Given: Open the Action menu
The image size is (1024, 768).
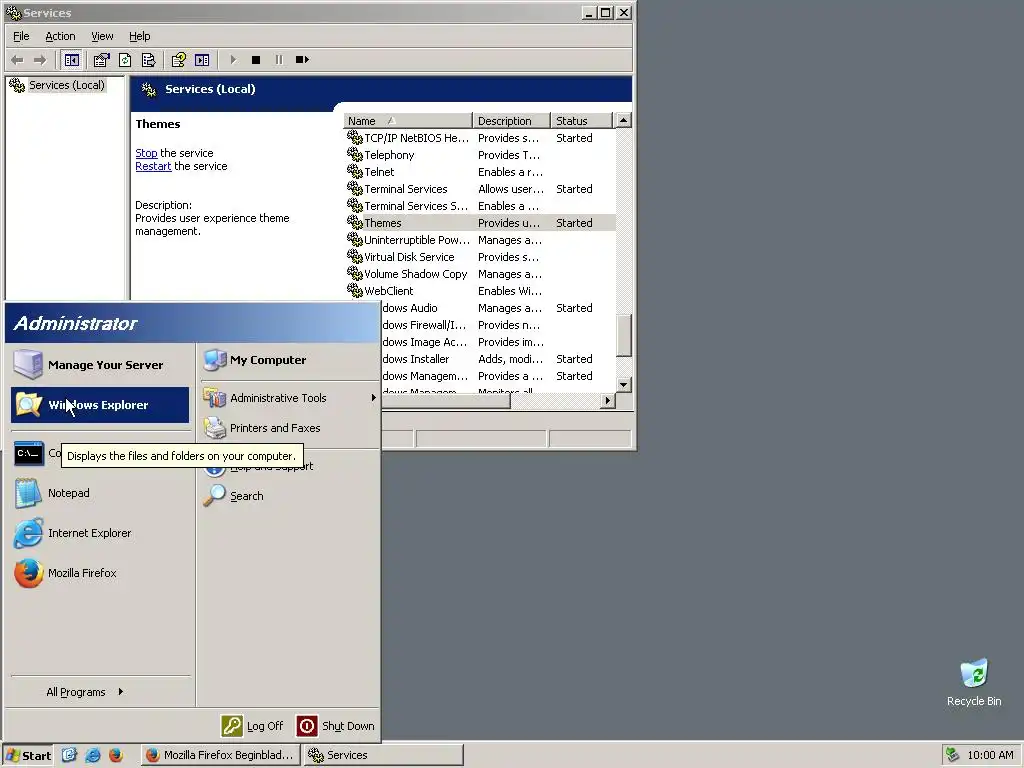Looking at the screenshot, I should [60, 36].
